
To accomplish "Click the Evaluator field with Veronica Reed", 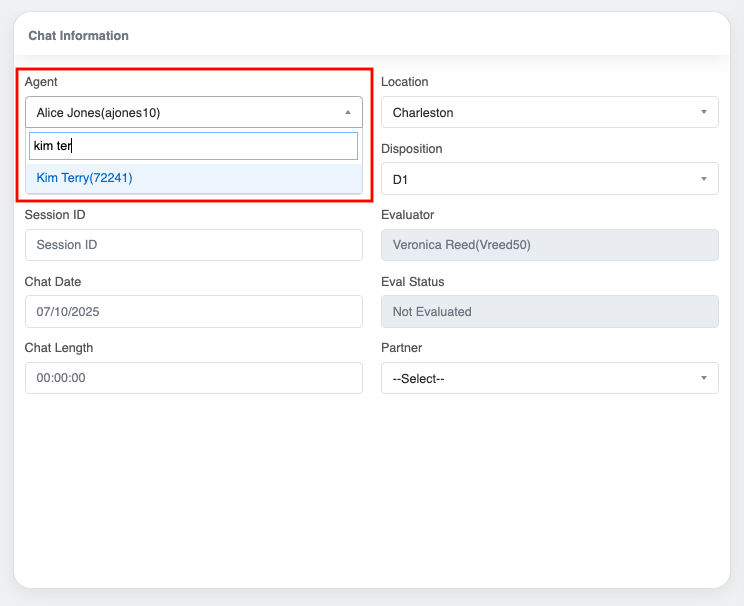I will pos(549,245).
